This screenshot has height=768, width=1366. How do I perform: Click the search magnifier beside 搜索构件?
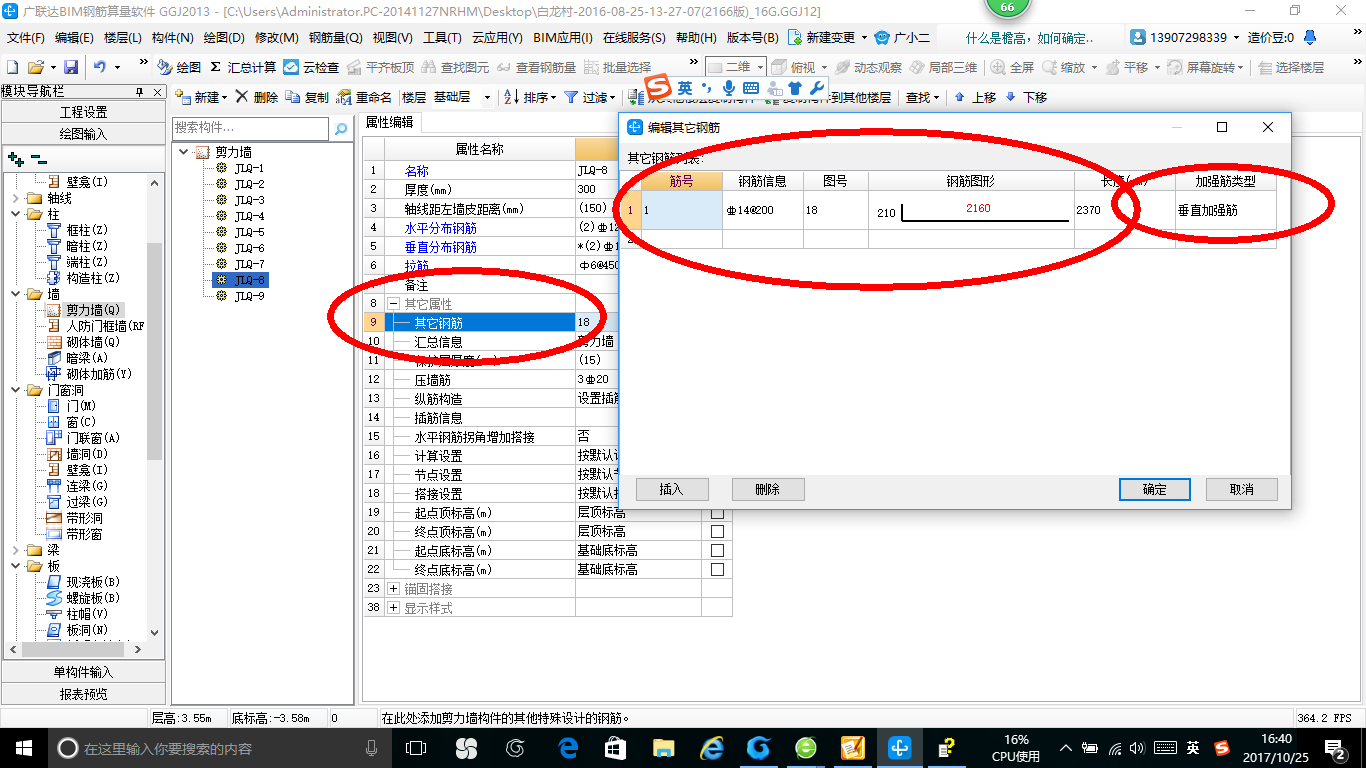point(341,128)
